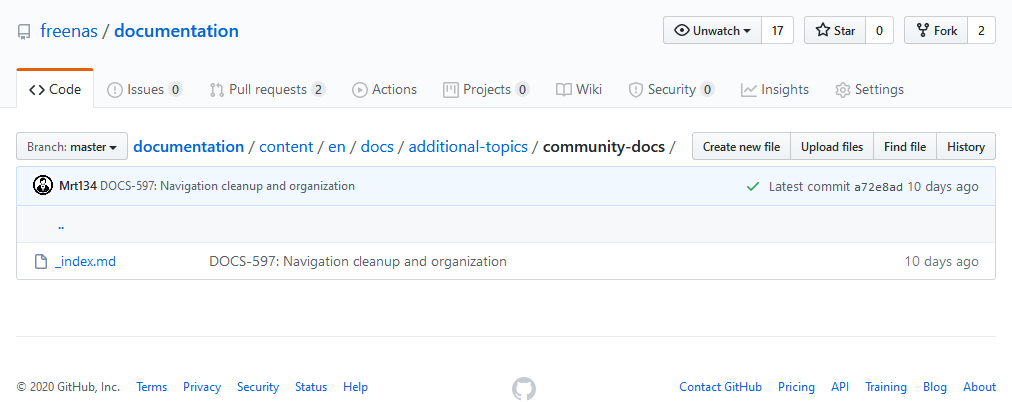
Task: Open the Unwatch notifications dropdown
Action: tap(712, 31)
